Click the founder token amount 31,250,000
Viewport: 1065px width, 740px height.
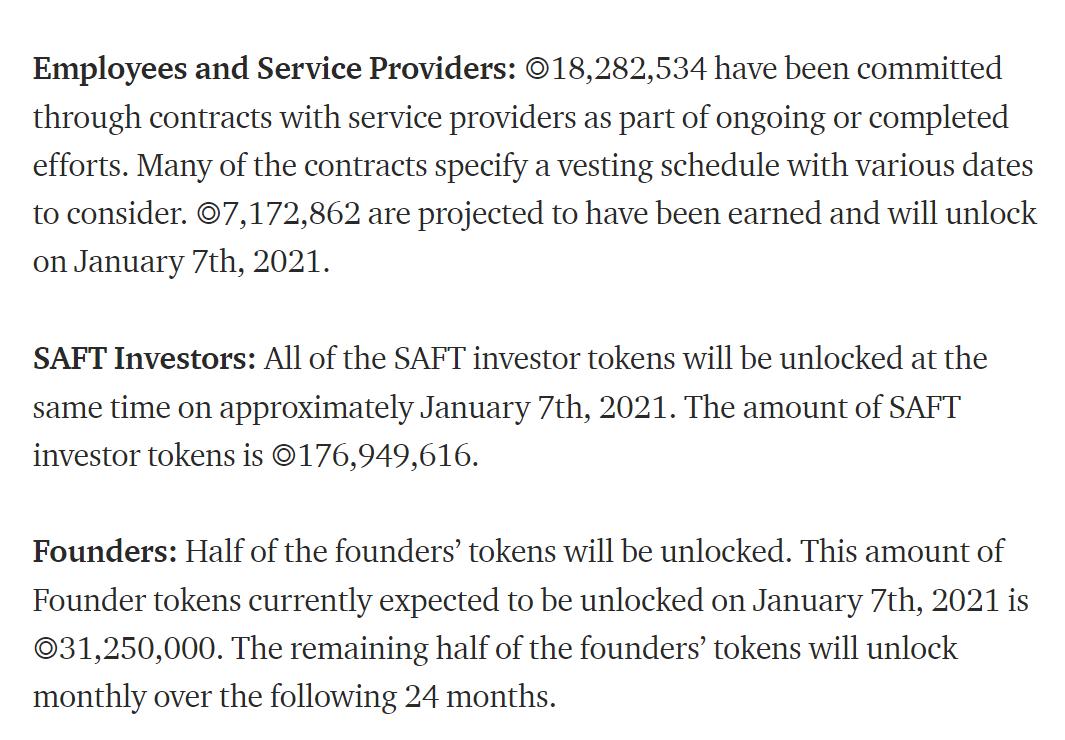click(x=137, y=649)
